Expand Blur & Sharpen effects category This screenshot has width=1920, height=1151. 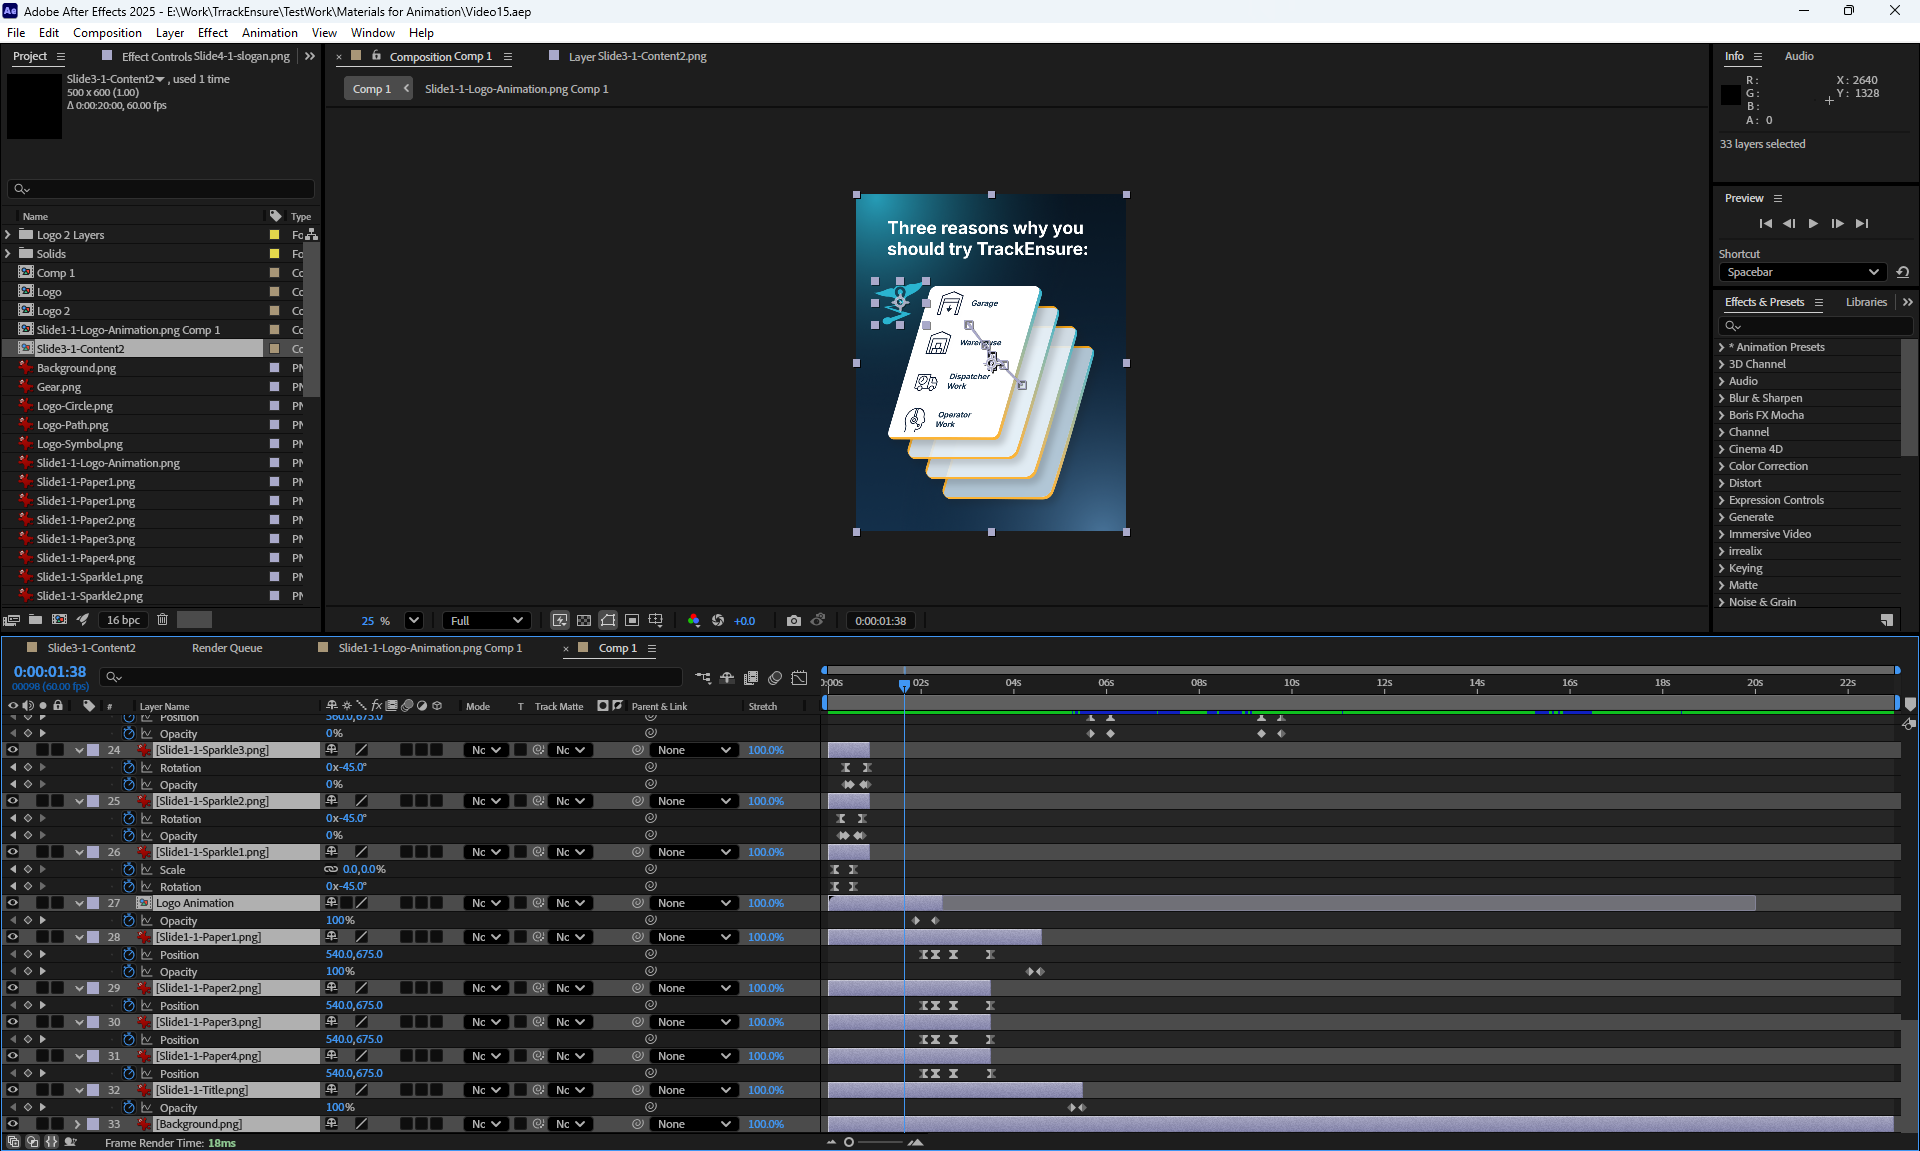coord(1722,398)
